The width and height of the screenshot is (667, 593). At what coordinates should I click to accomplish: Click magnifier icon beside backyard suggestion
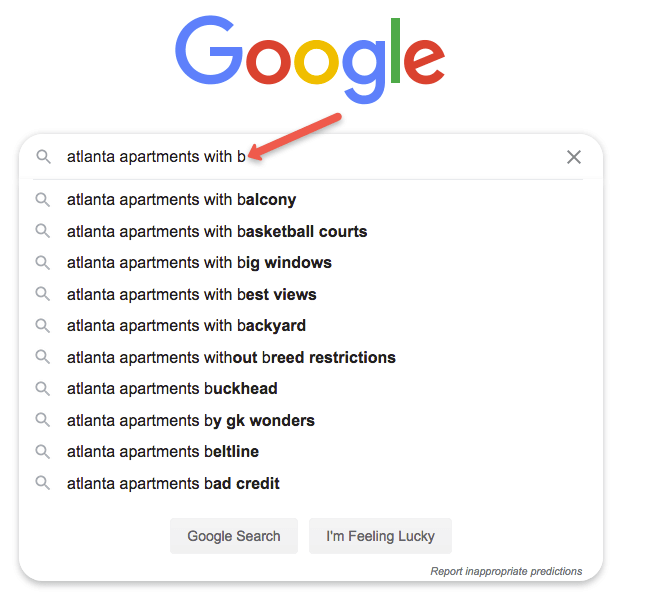43,325
